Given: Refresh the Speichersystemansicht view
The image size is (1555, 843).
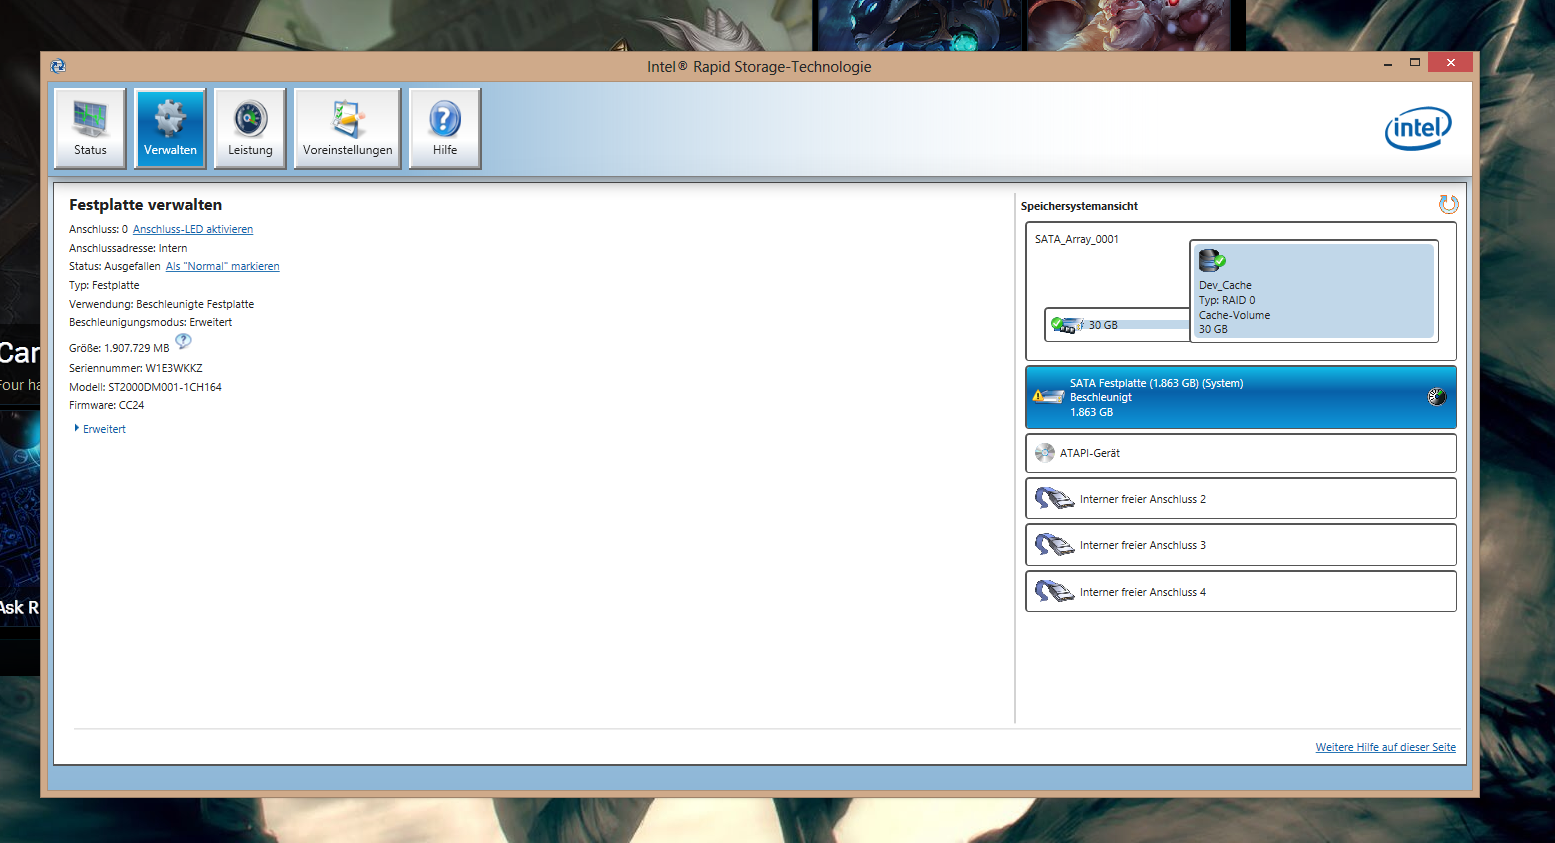Looking at the screenshot, I should [x=1448, y=204].
